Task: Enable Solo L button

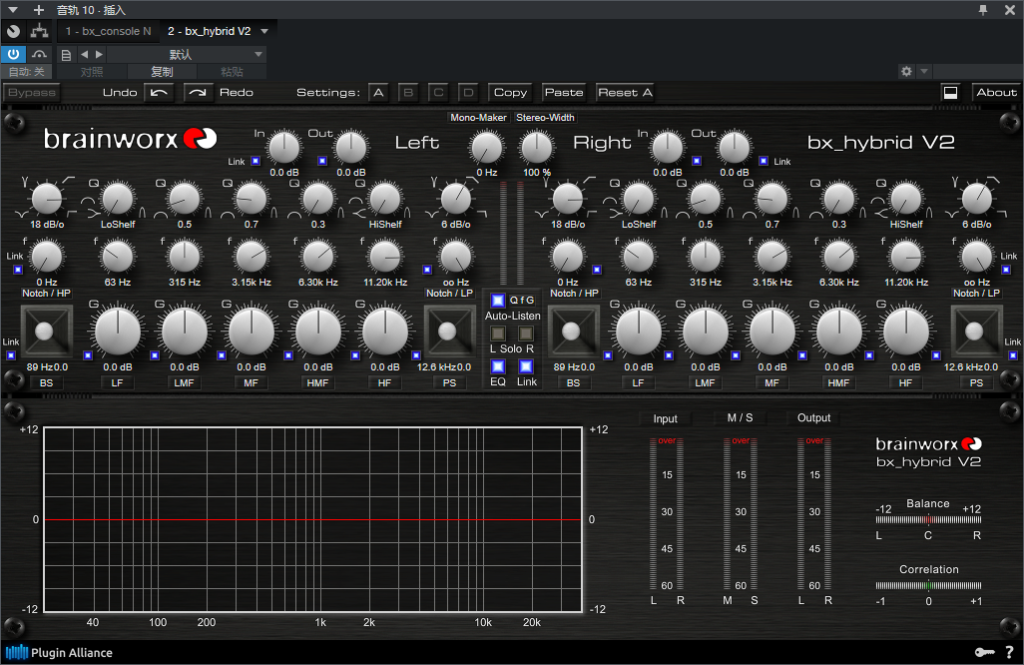Action: coord(498,332)
